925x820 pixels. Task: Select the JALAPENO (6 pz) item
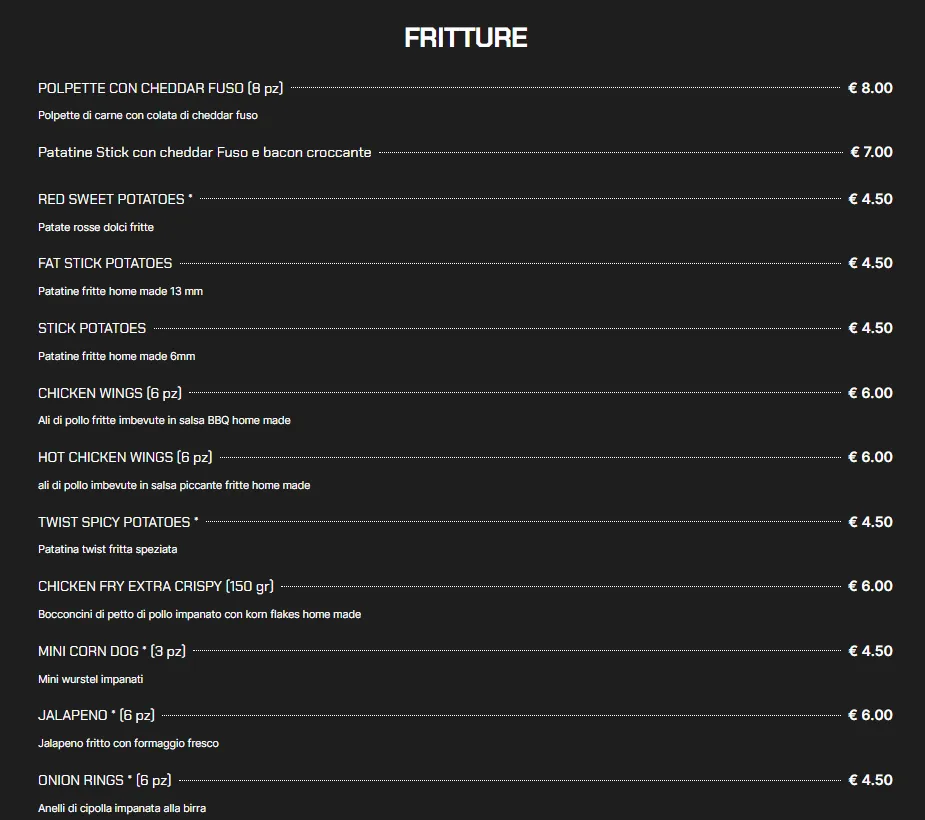click(96, 715)
